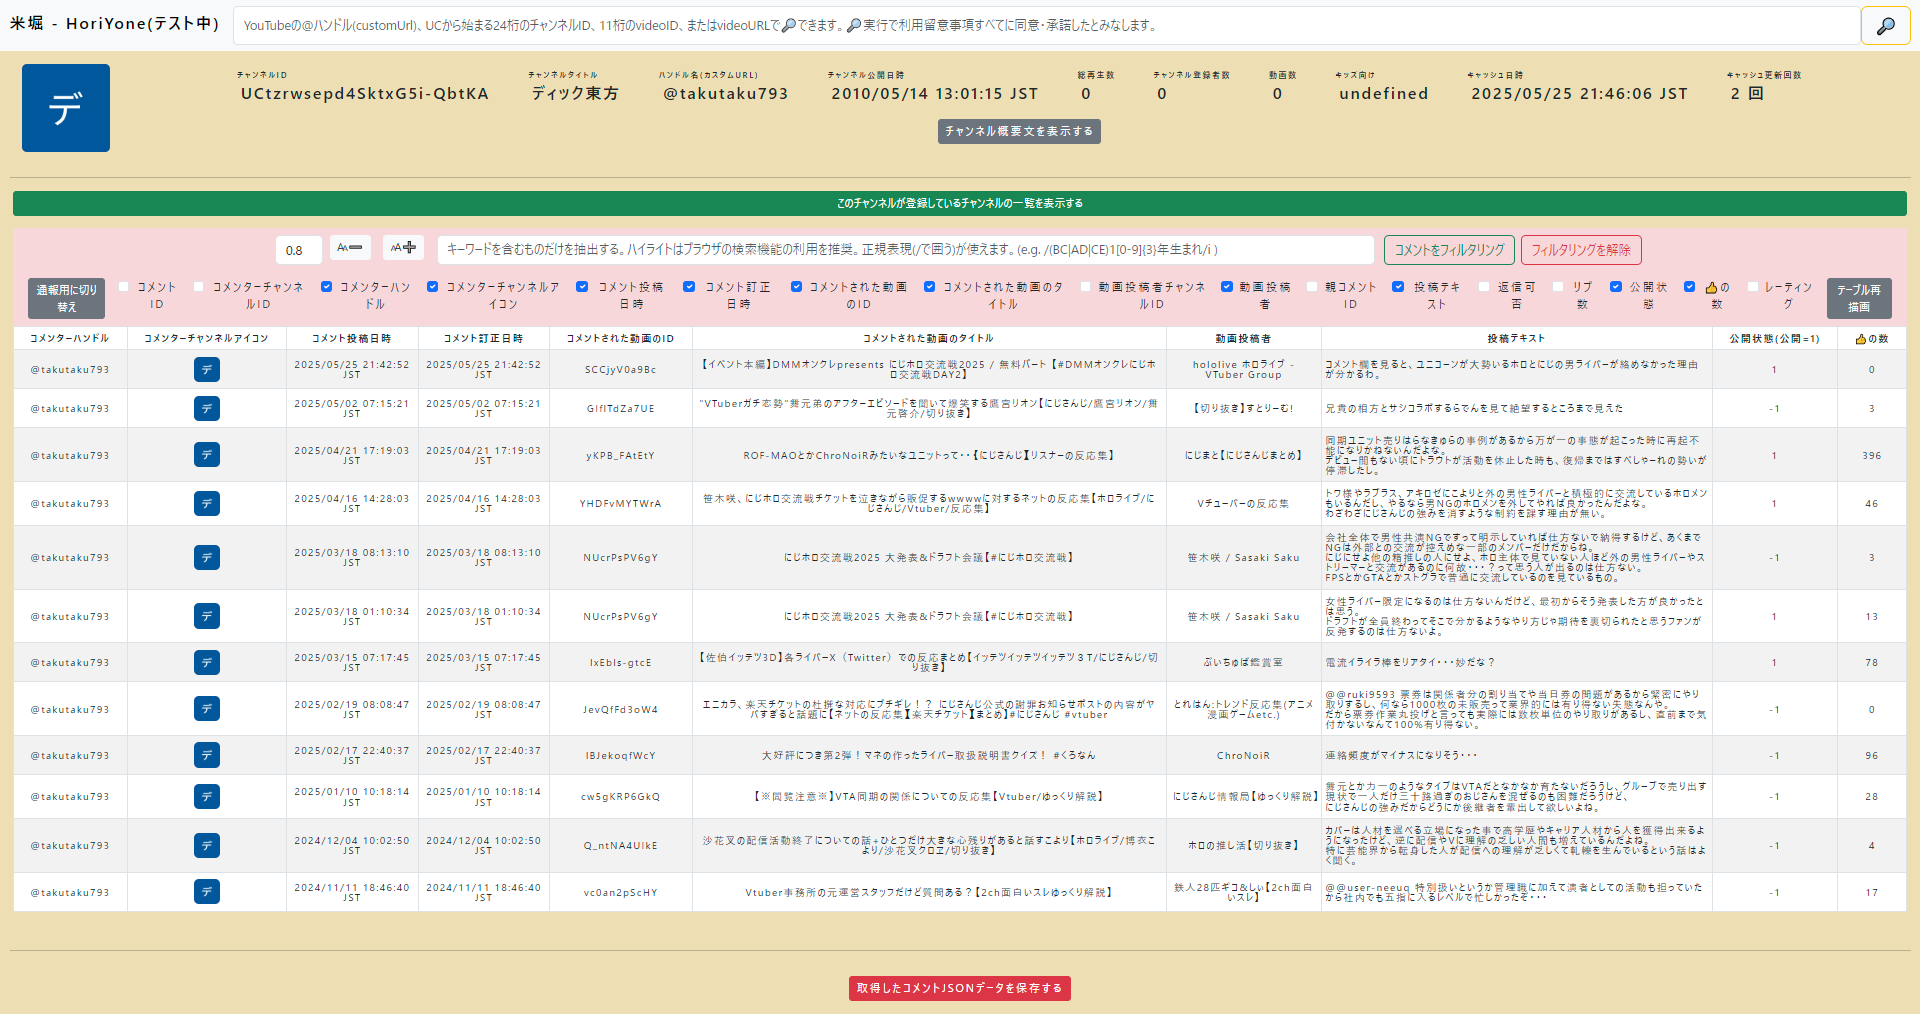Click hololive ホロライブ - VTuber Group cell
Screen dimensions: 1920x1014
(1244, 370)
